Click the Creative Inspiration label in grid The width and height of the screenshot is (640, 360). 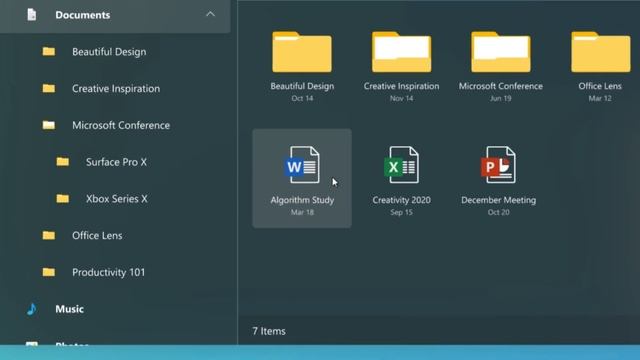[402, 86]
